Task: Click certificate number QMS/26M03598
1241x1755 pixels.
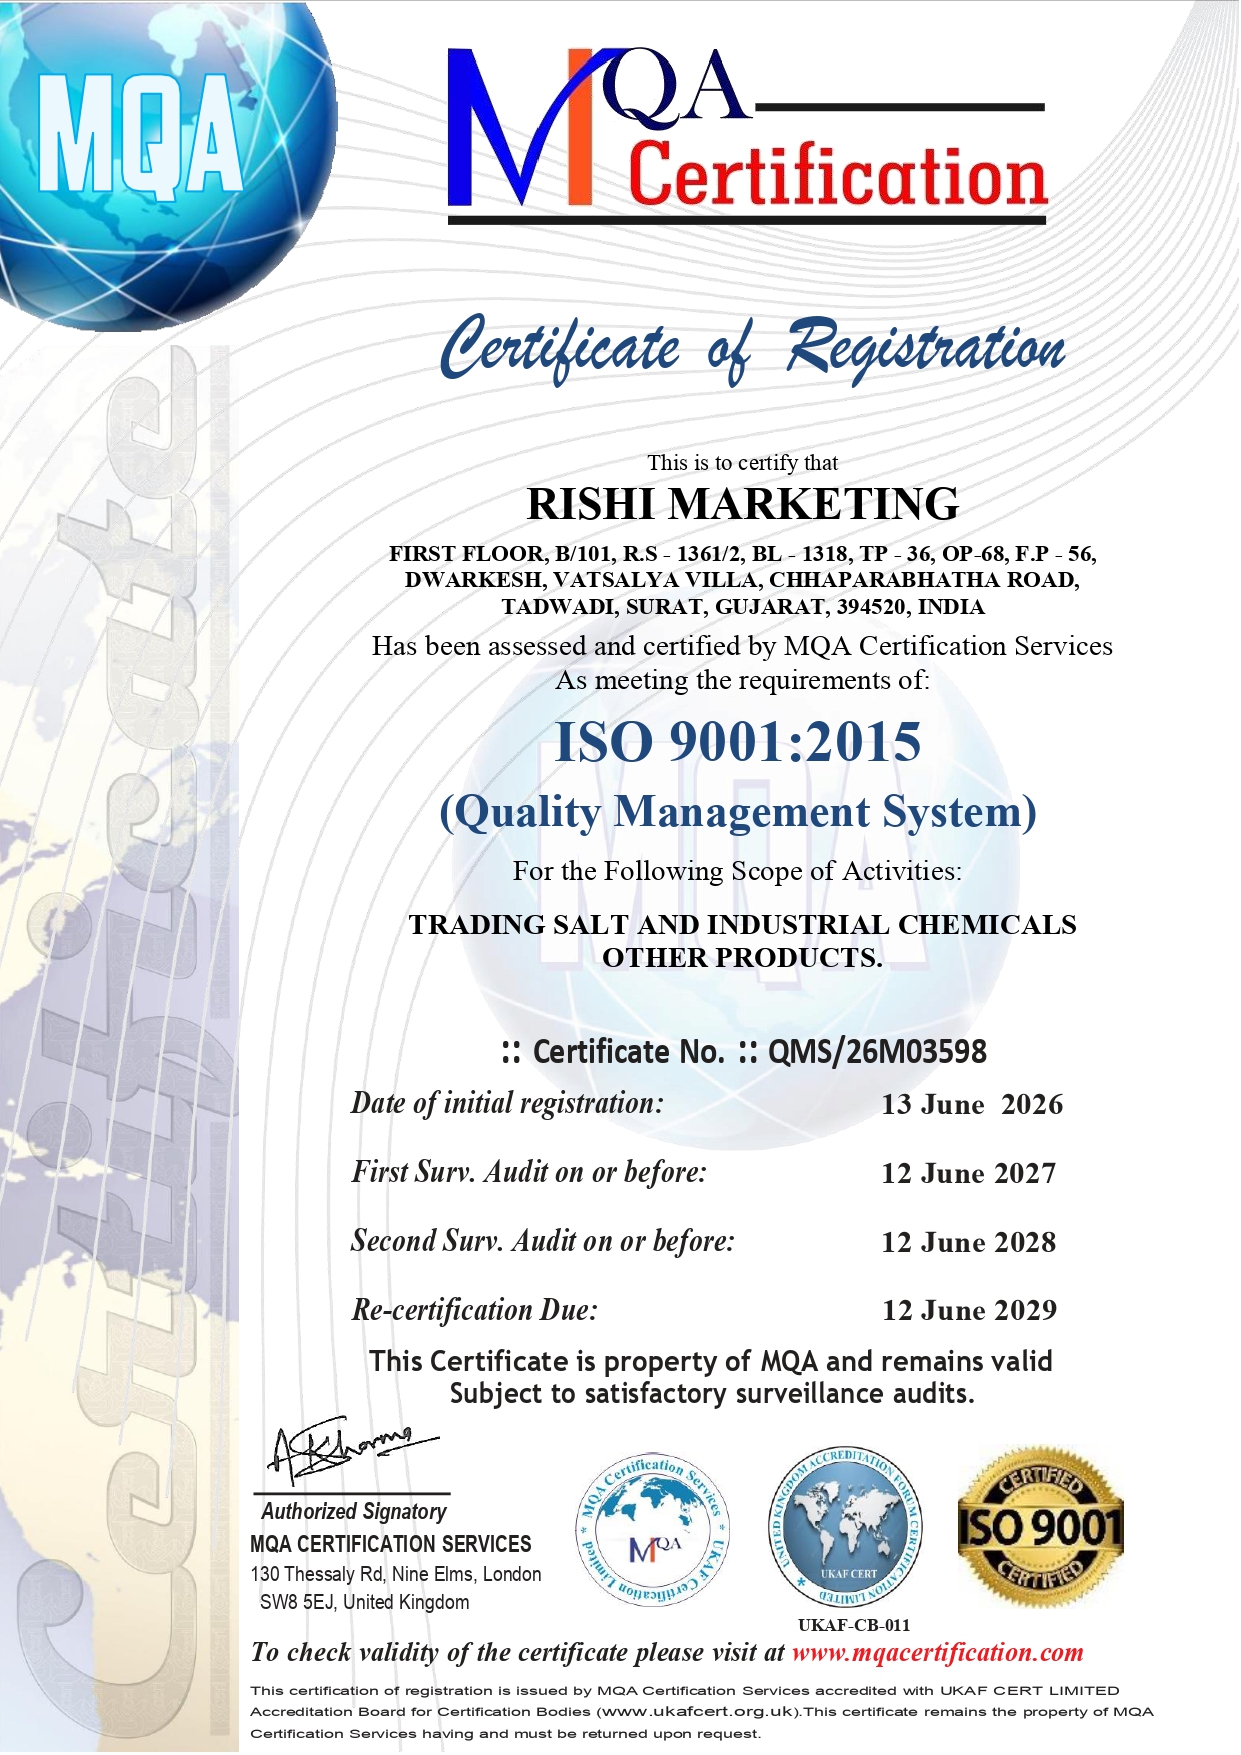Action: (x=877, y=1052)
